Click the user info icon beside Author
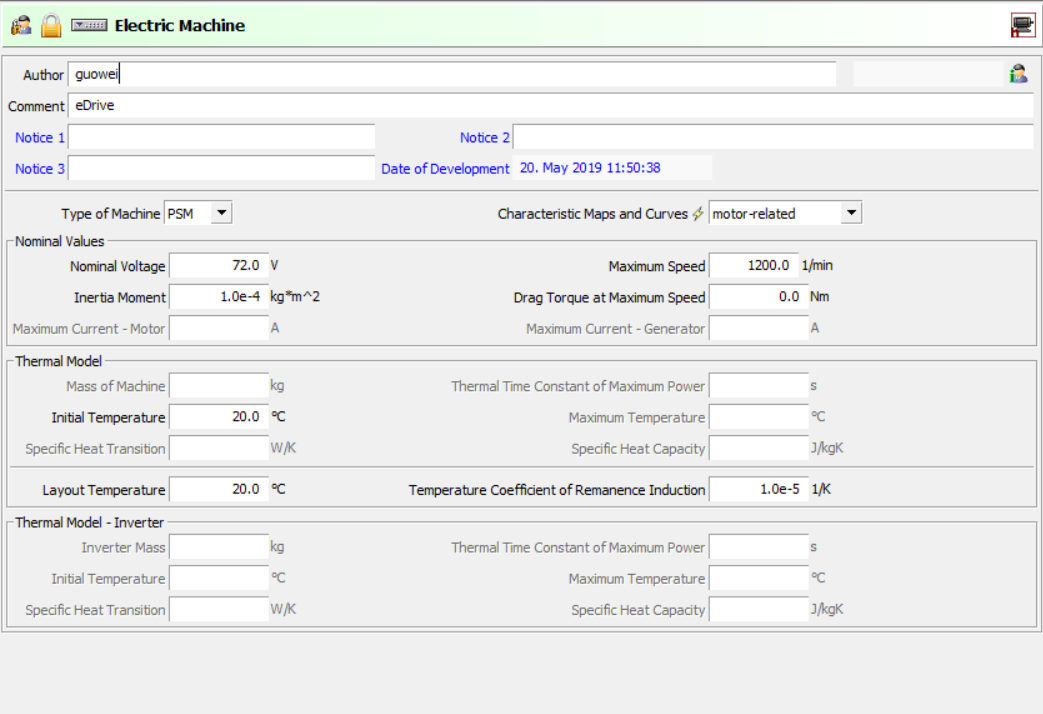 pos(1018,74)
